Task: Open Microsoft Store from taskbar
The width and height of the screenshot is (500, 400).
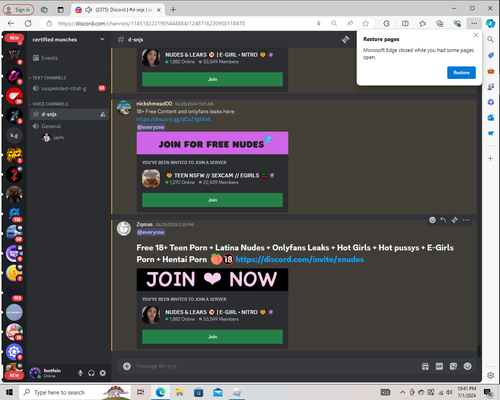Action: pos(199,392)
